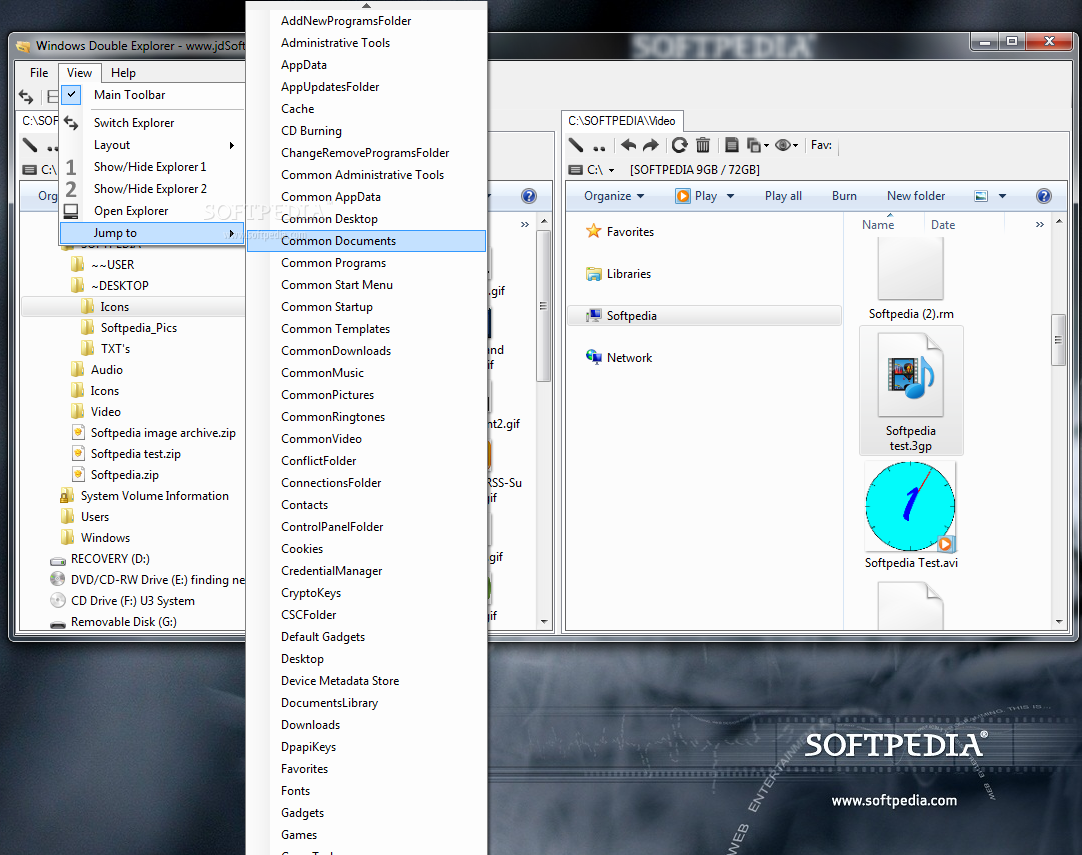Viewport: 1082px width, 855px height.
Task: Click the DVD/CD-RW Drive (E:) disc icon
Action: pos(58,579)
